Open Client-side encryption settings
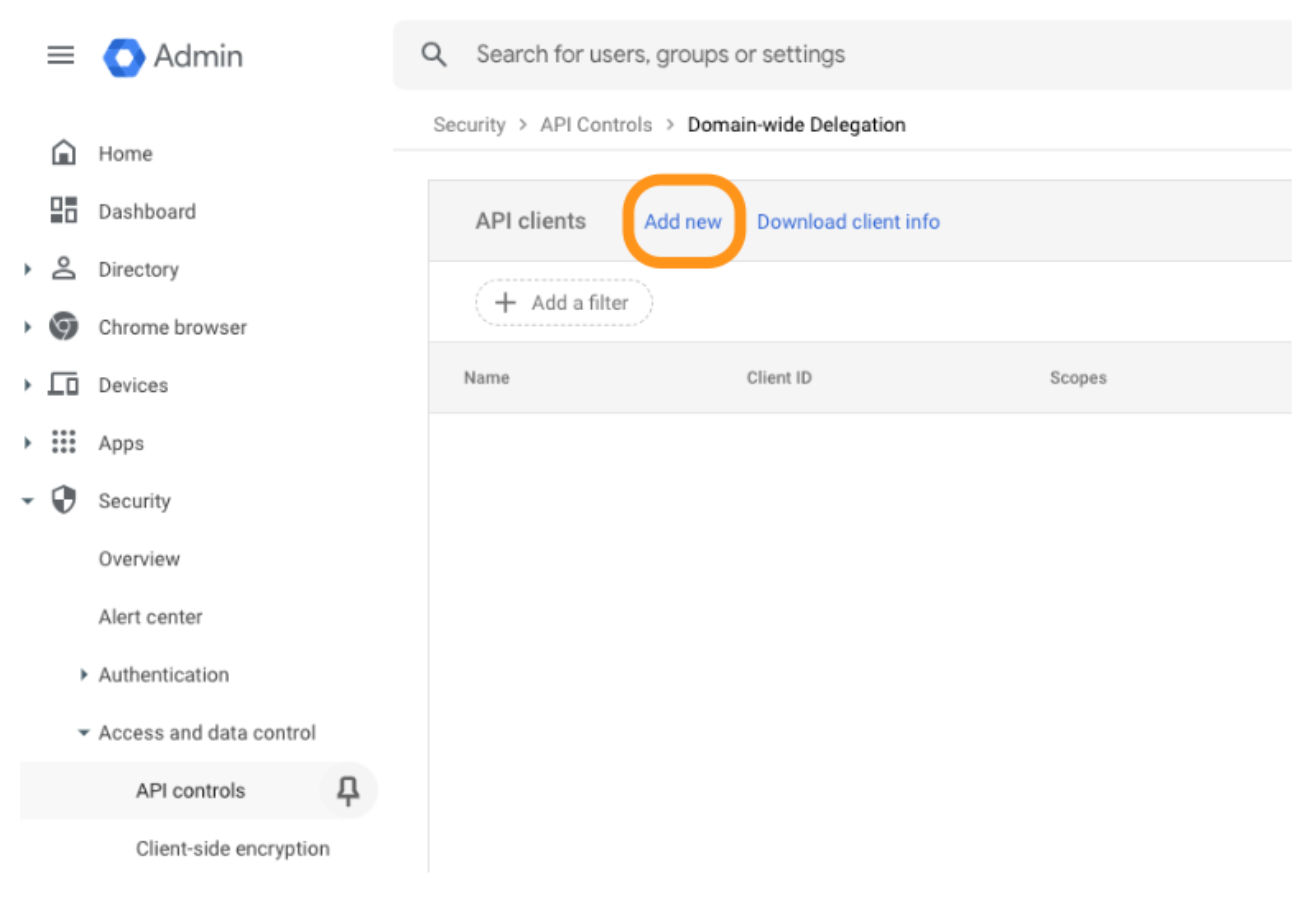Image resolution: width=1292 pixels, height=902 pixels. pyautogui.click(x=233, y=848)
